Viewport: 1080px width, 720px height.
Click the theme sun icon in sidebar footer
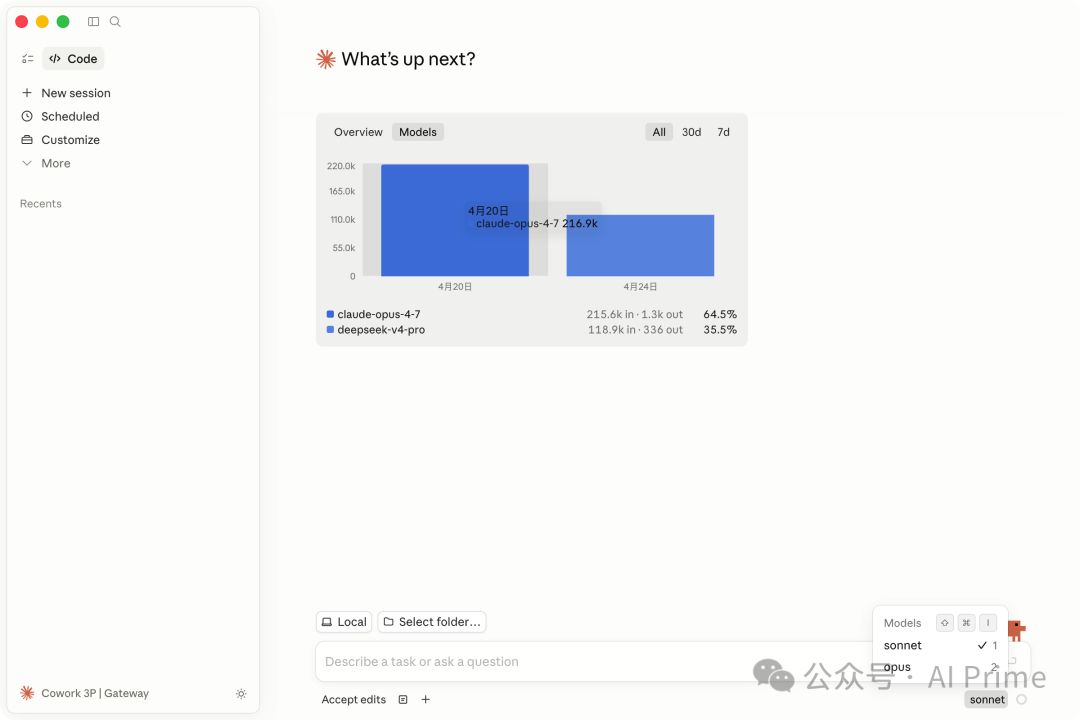click(241, 693)
